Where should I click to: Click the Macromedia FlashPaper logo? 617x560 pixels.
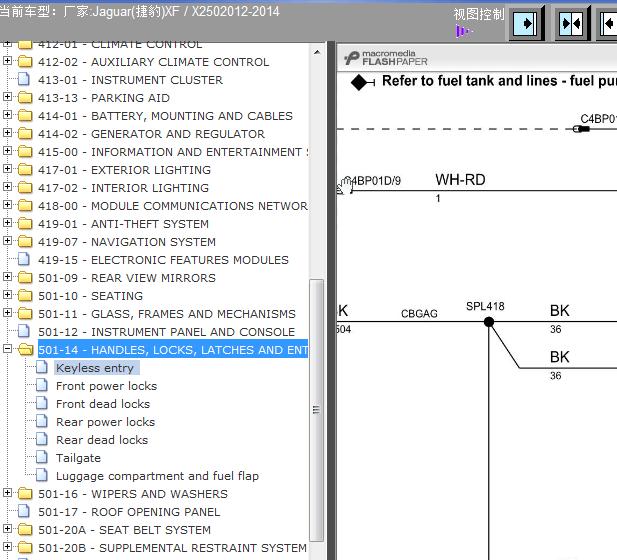pos(386,58)
